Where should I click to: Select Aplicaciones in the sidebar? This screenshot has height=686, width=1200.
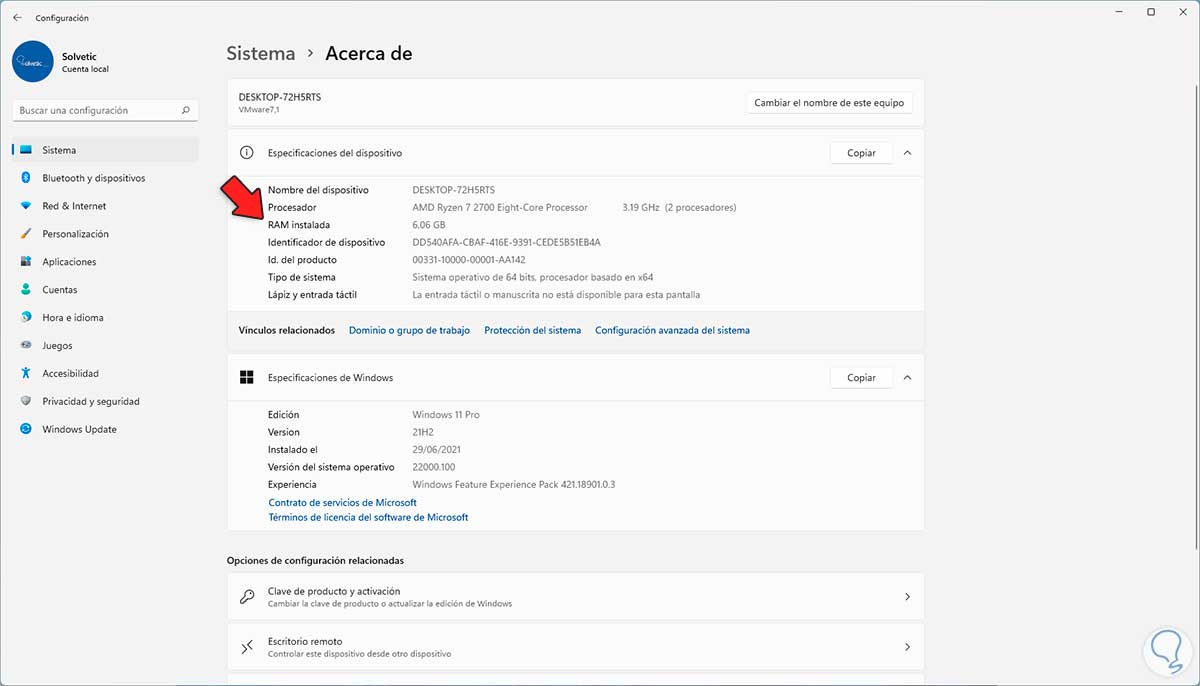(105, 262)
